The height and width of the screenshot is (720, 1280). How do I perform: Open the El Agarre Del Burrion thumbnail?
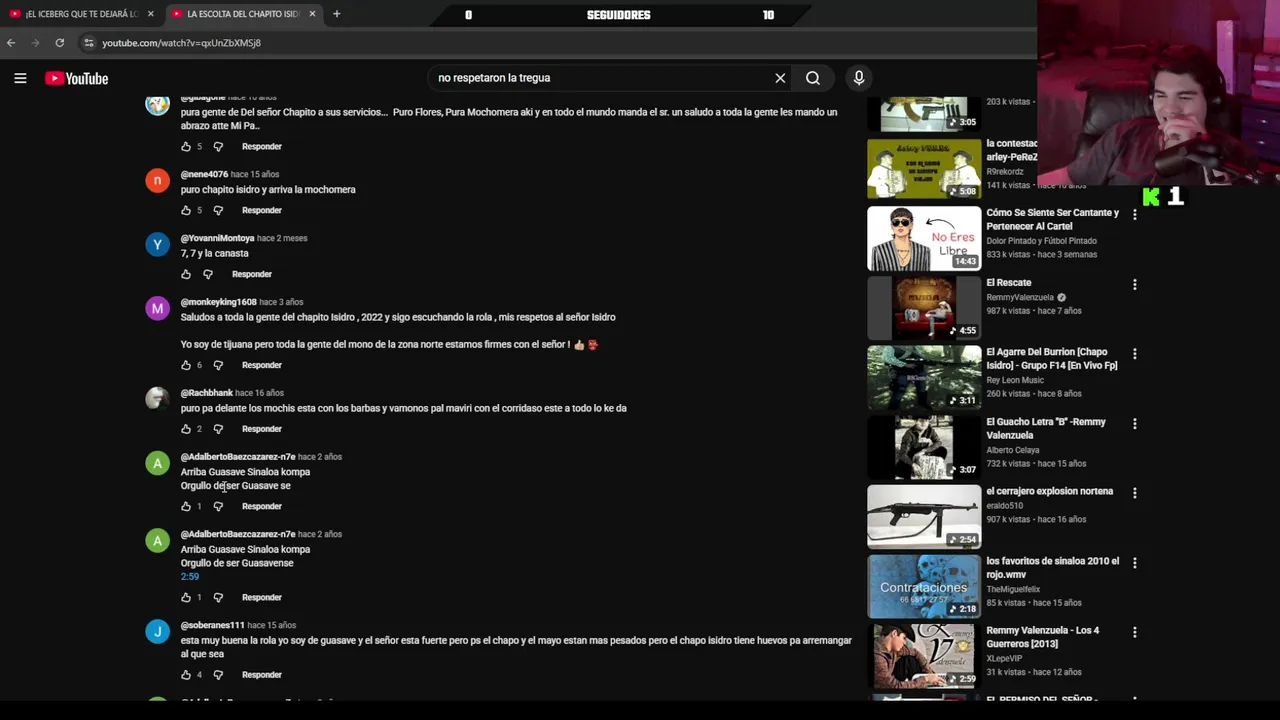pos(924,377)
